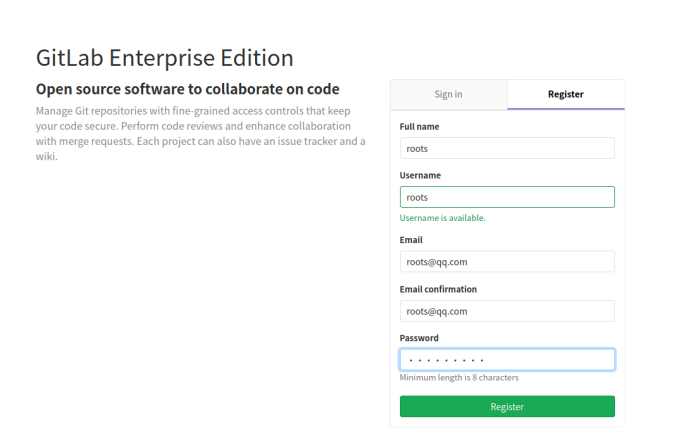Click the "Open source software" subheading
This screenshot has width=692, height=433.
tap(187, 89)
